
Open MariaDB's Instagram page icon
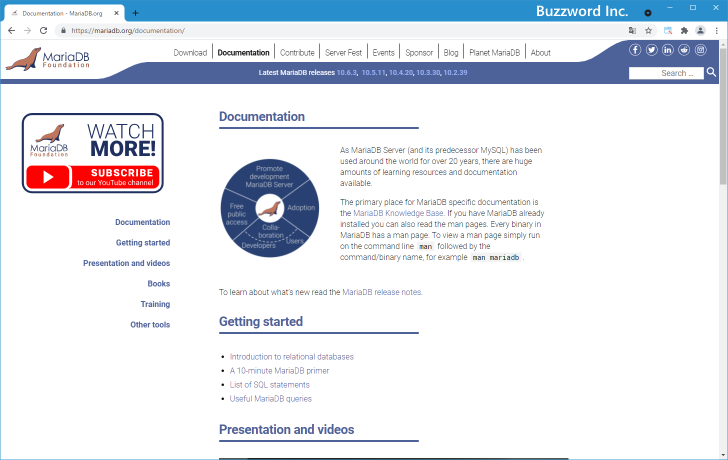[x=700, y=50]
